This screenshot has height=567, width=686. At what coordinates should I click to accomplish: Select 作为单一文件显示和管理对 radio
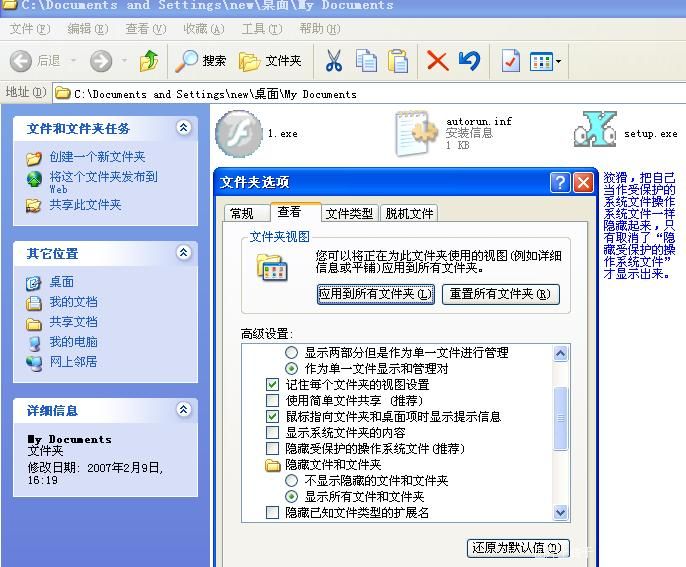pyautogui.click(x=291, y=368)
